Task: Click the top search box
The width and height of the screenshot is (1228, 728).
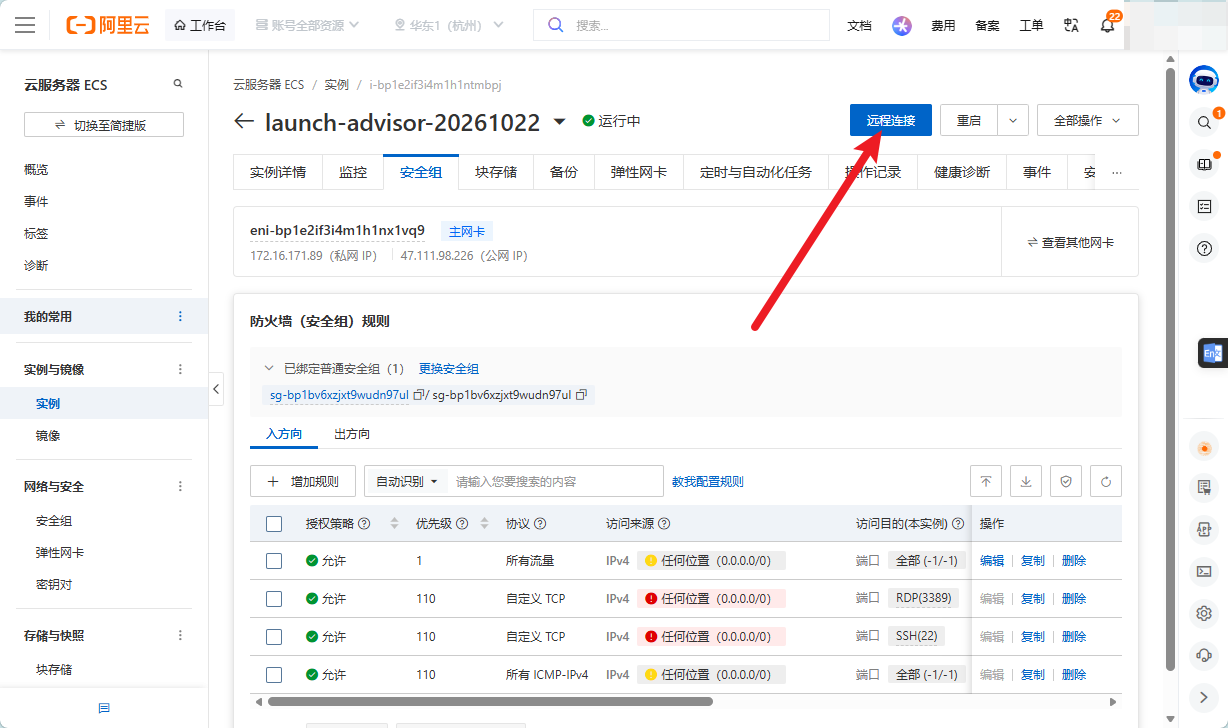Action: tap(682, 25)
